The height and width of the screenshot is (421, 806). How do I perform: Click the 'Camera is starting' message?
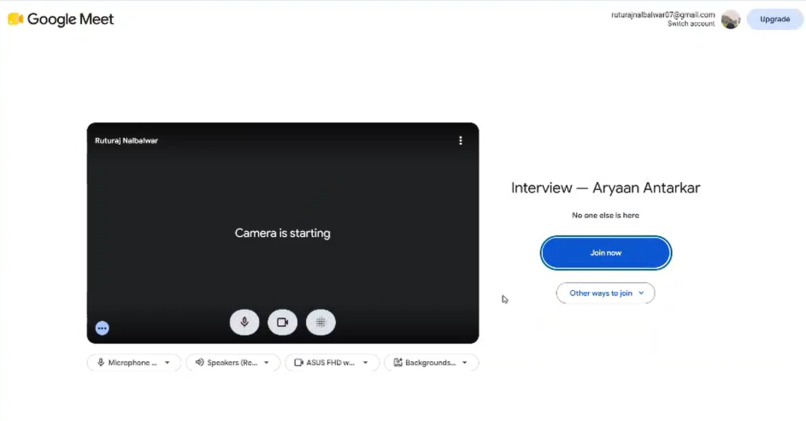pyautogui.click(x=282, y=233)
